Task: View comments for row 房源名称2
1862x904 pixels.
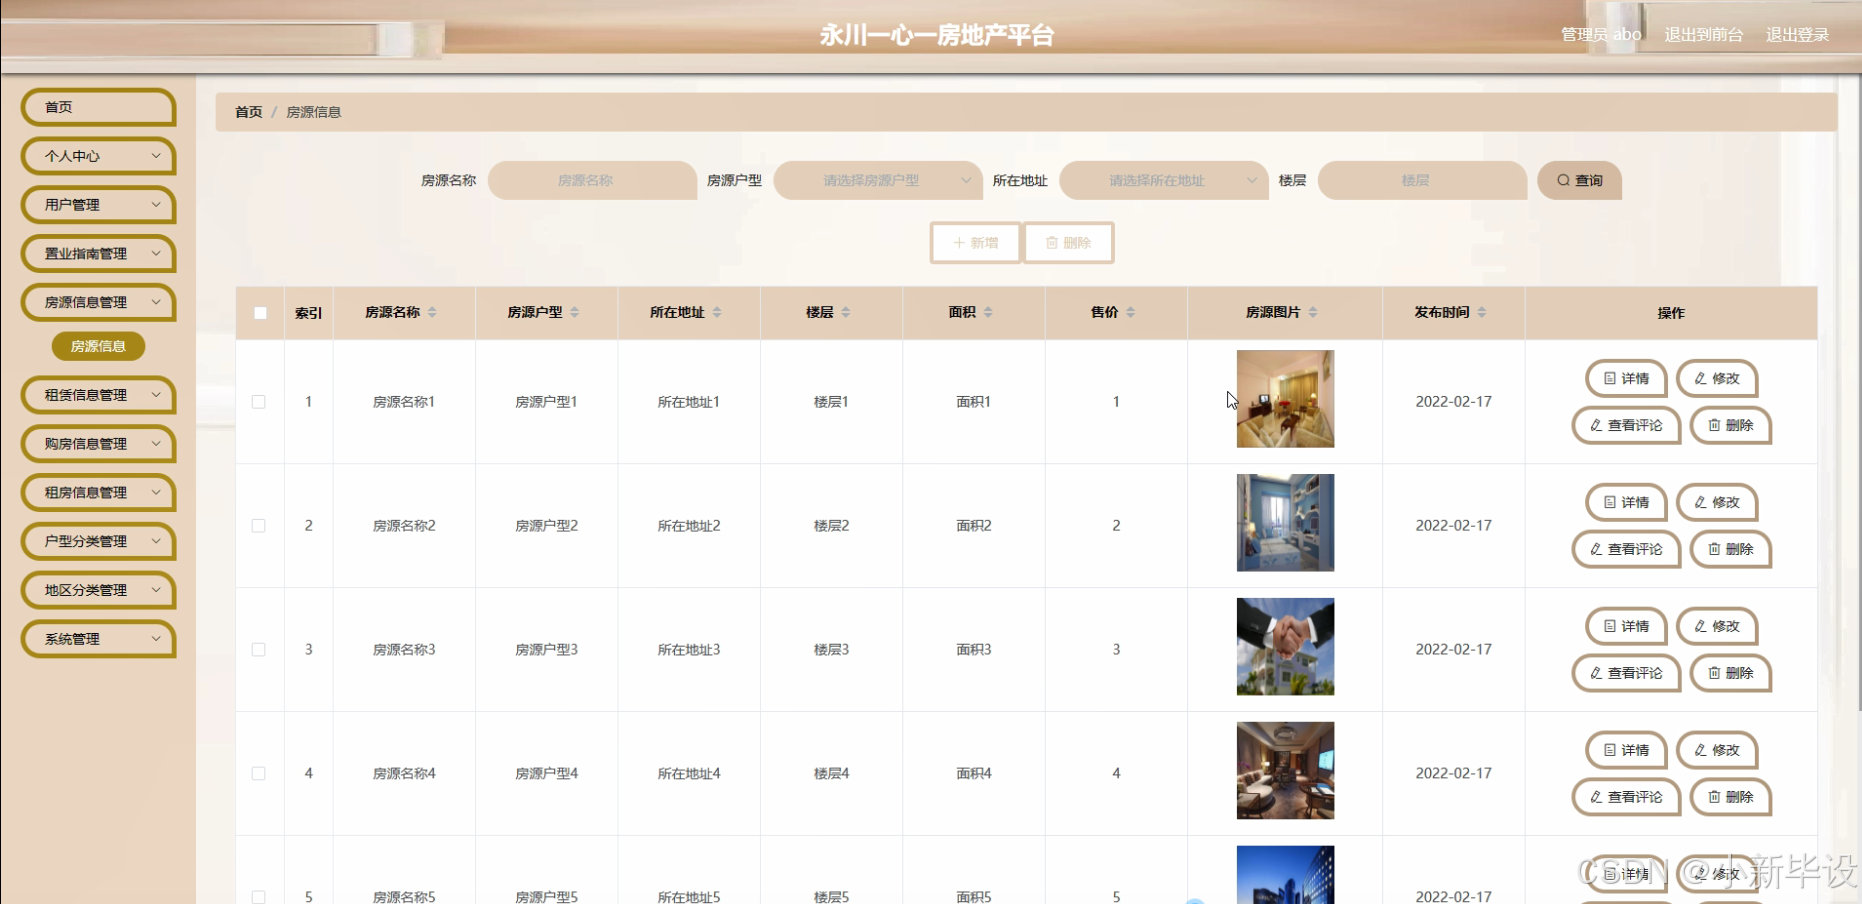Action: click(x=1626, y=549)
